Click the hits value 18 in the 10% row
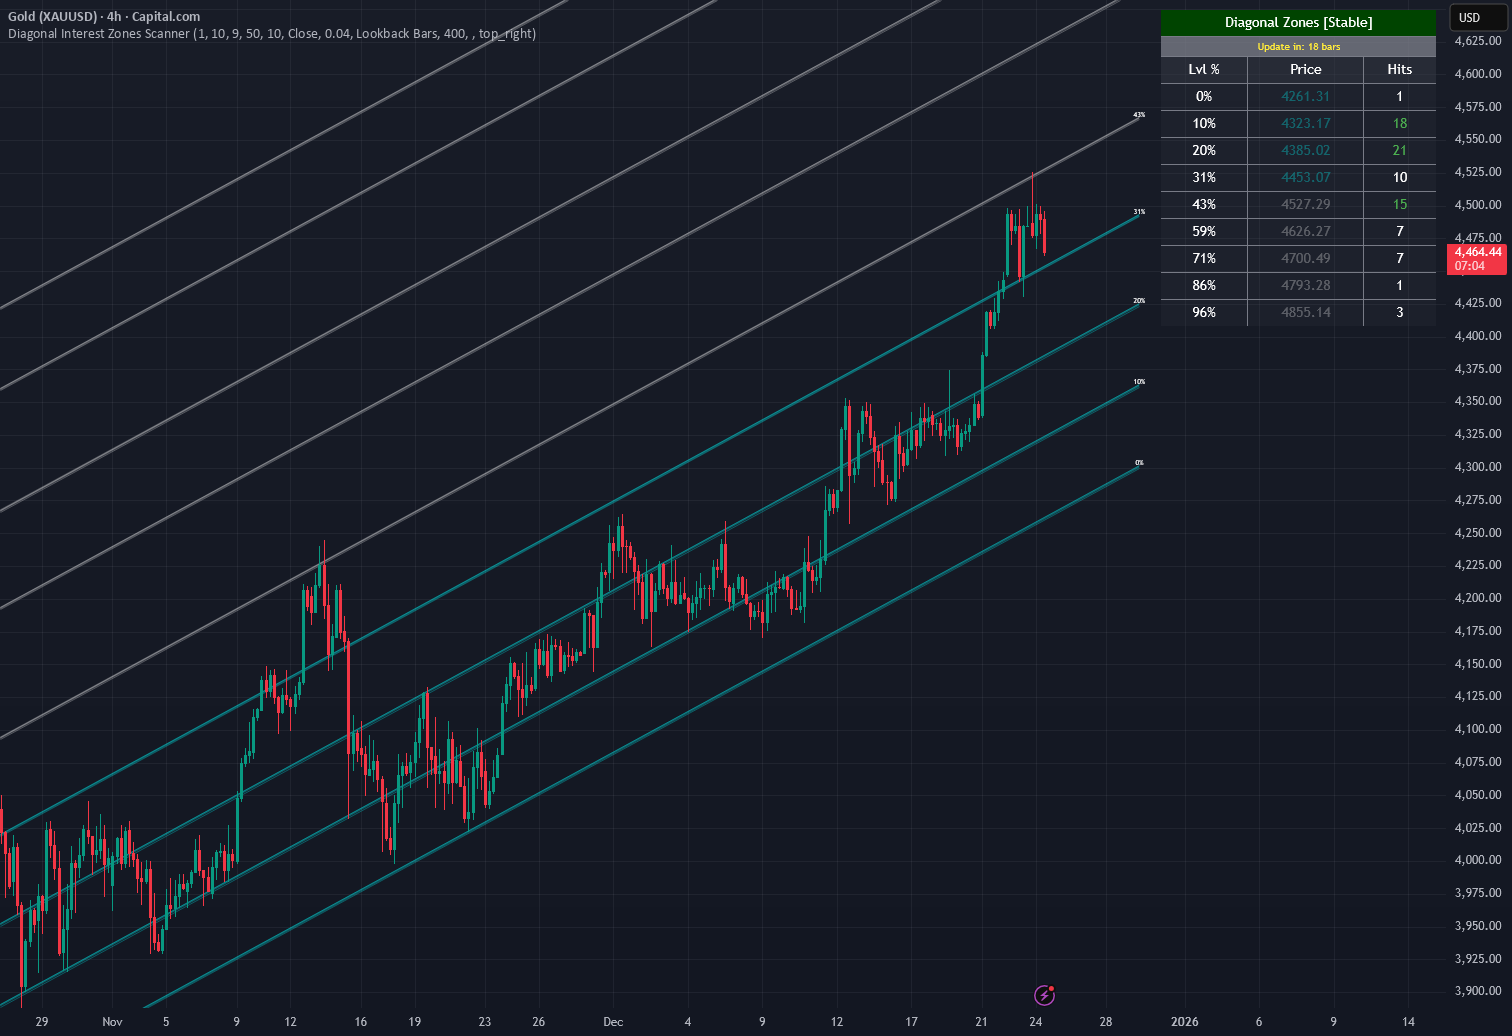This screenshot has height=1036, width=1512. pos(1399,124)
